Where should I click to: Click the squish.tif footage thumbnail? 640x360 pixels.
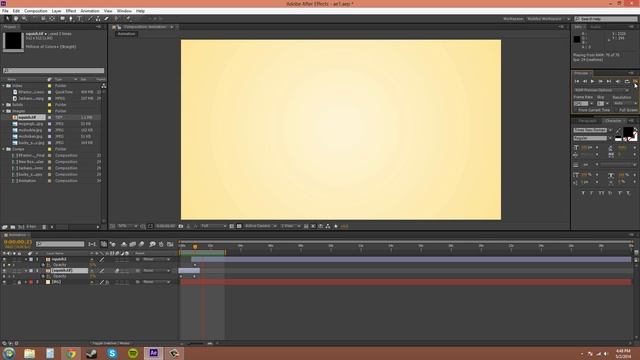(x=13, y=41)
